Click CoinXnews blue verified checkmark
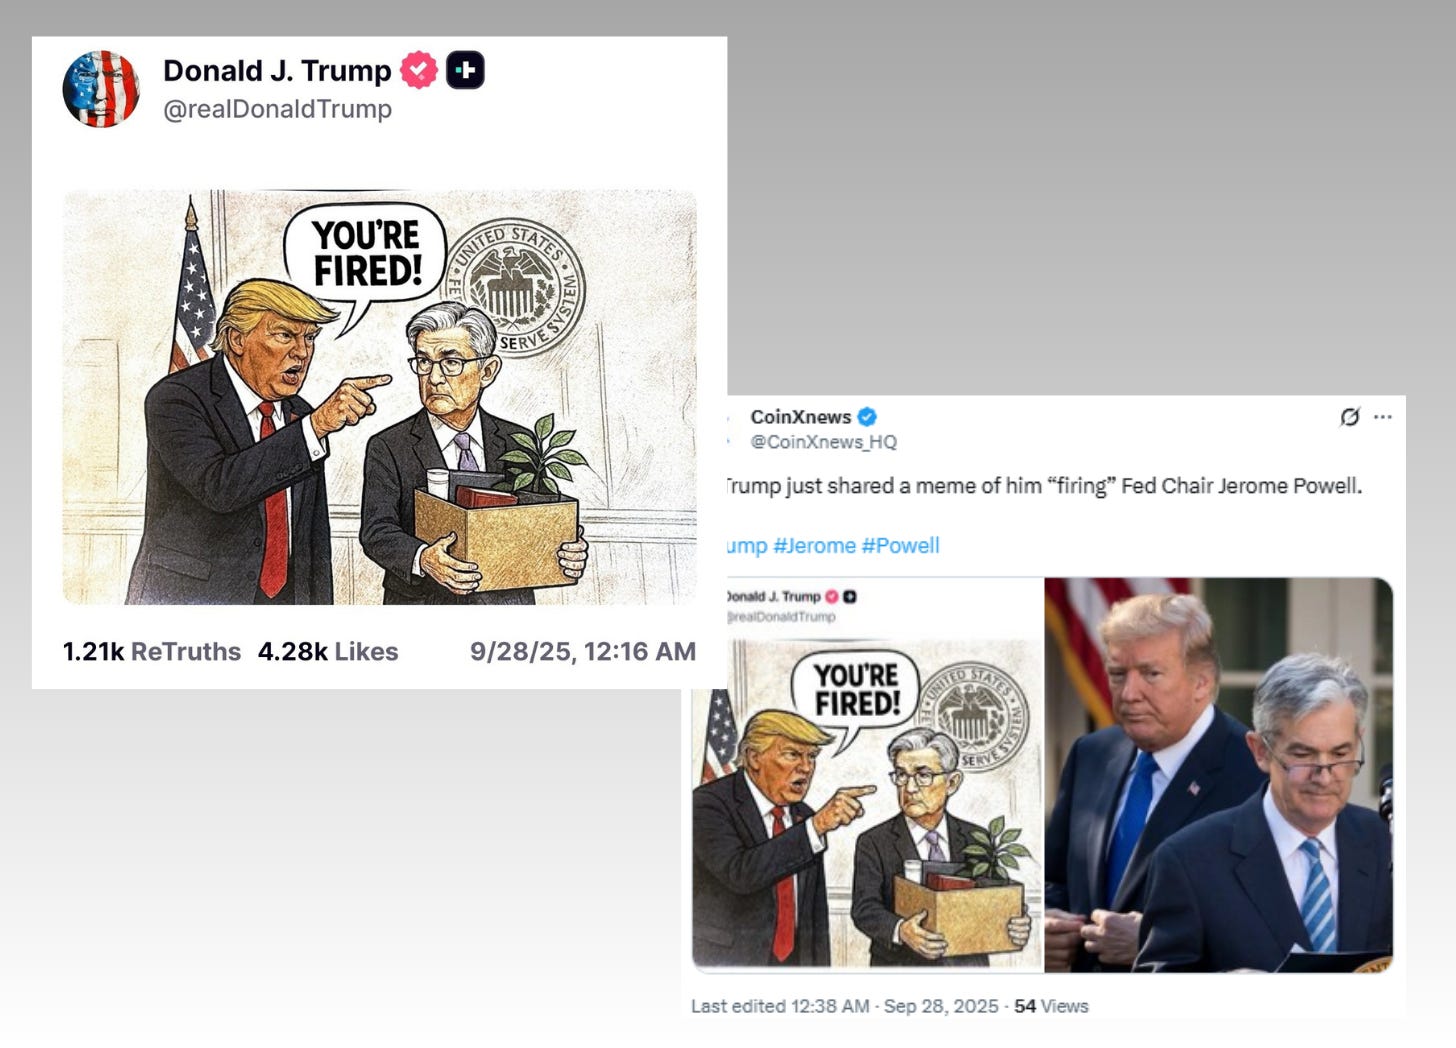Viewport: 1456px width, 1048px height. [867, 417]
